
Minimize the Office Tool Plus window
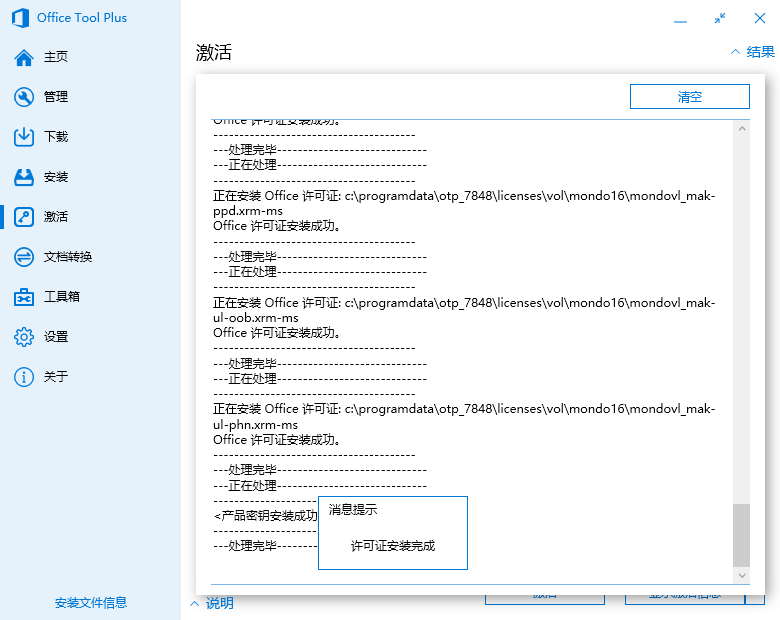[x=681, y=21]
